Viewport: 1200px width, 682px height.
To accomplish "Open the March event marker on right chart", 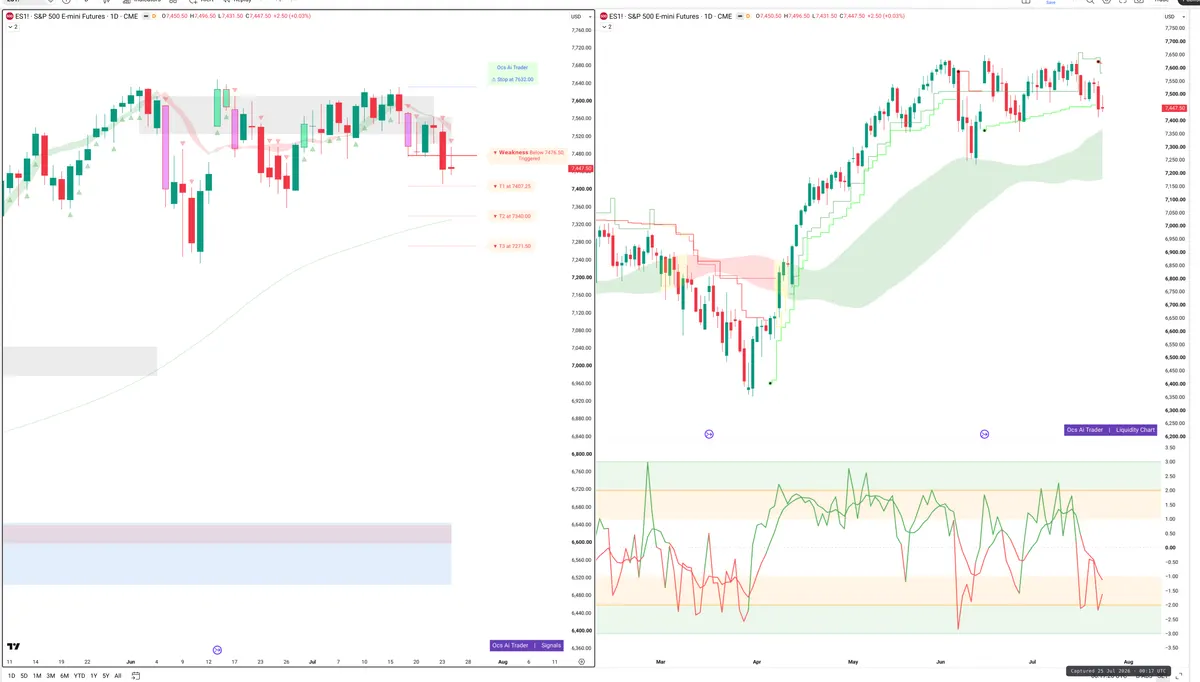I will [x=709, y=433].
